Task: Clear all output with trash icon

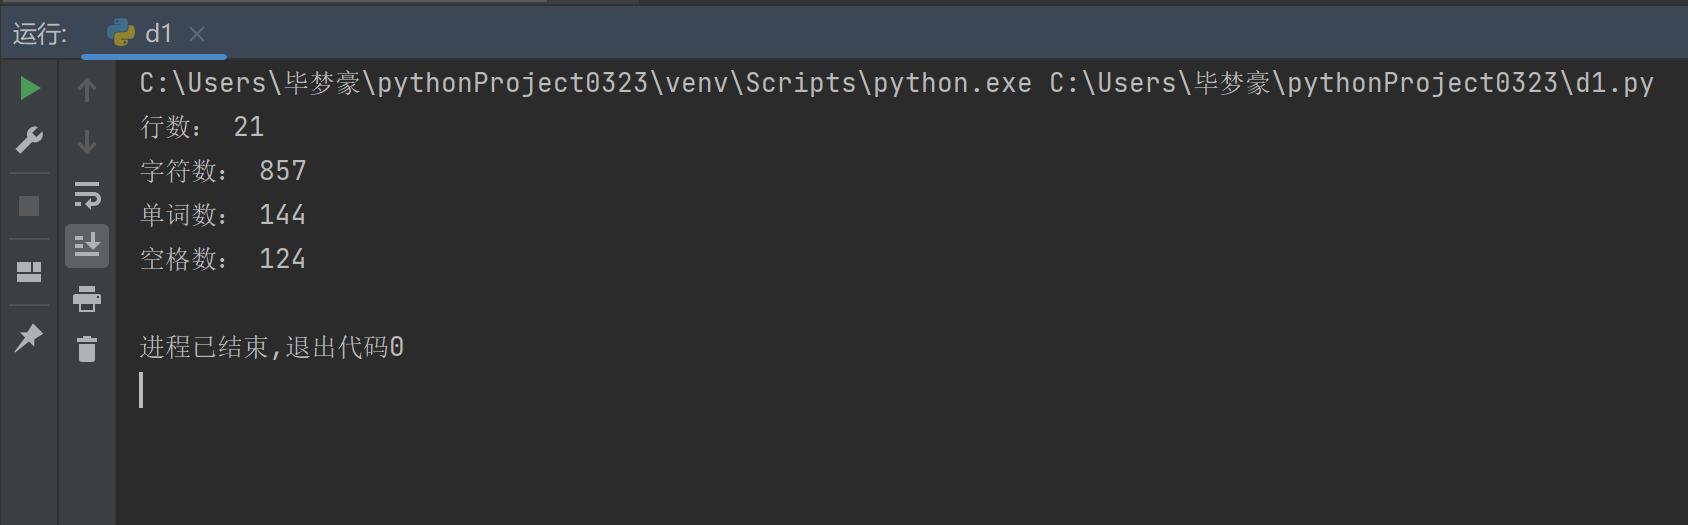Action: coord(87,349)
